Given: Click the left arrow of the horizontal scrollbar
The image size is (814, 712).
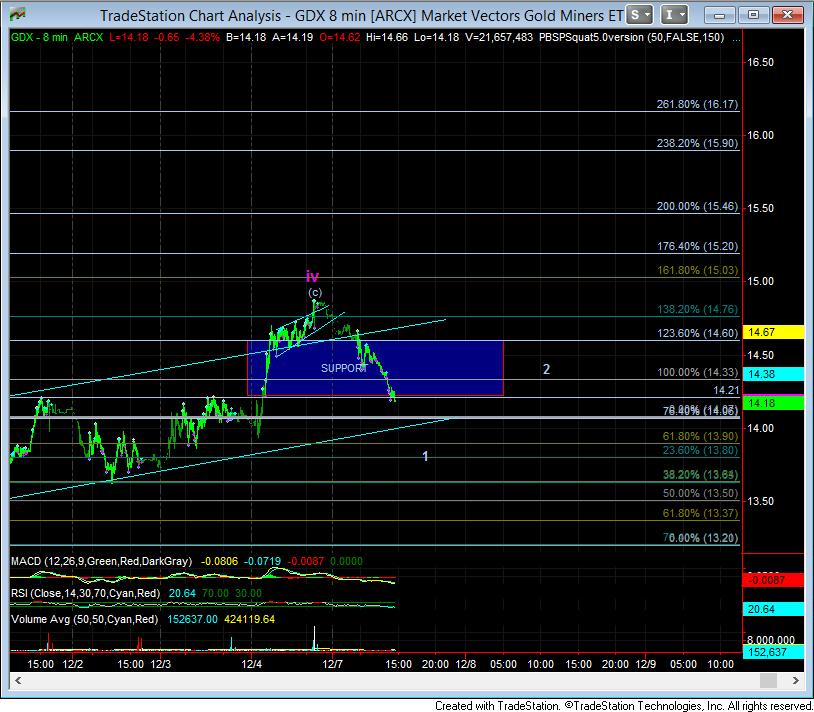Looking at the screenshot, I should coord(18,680).
